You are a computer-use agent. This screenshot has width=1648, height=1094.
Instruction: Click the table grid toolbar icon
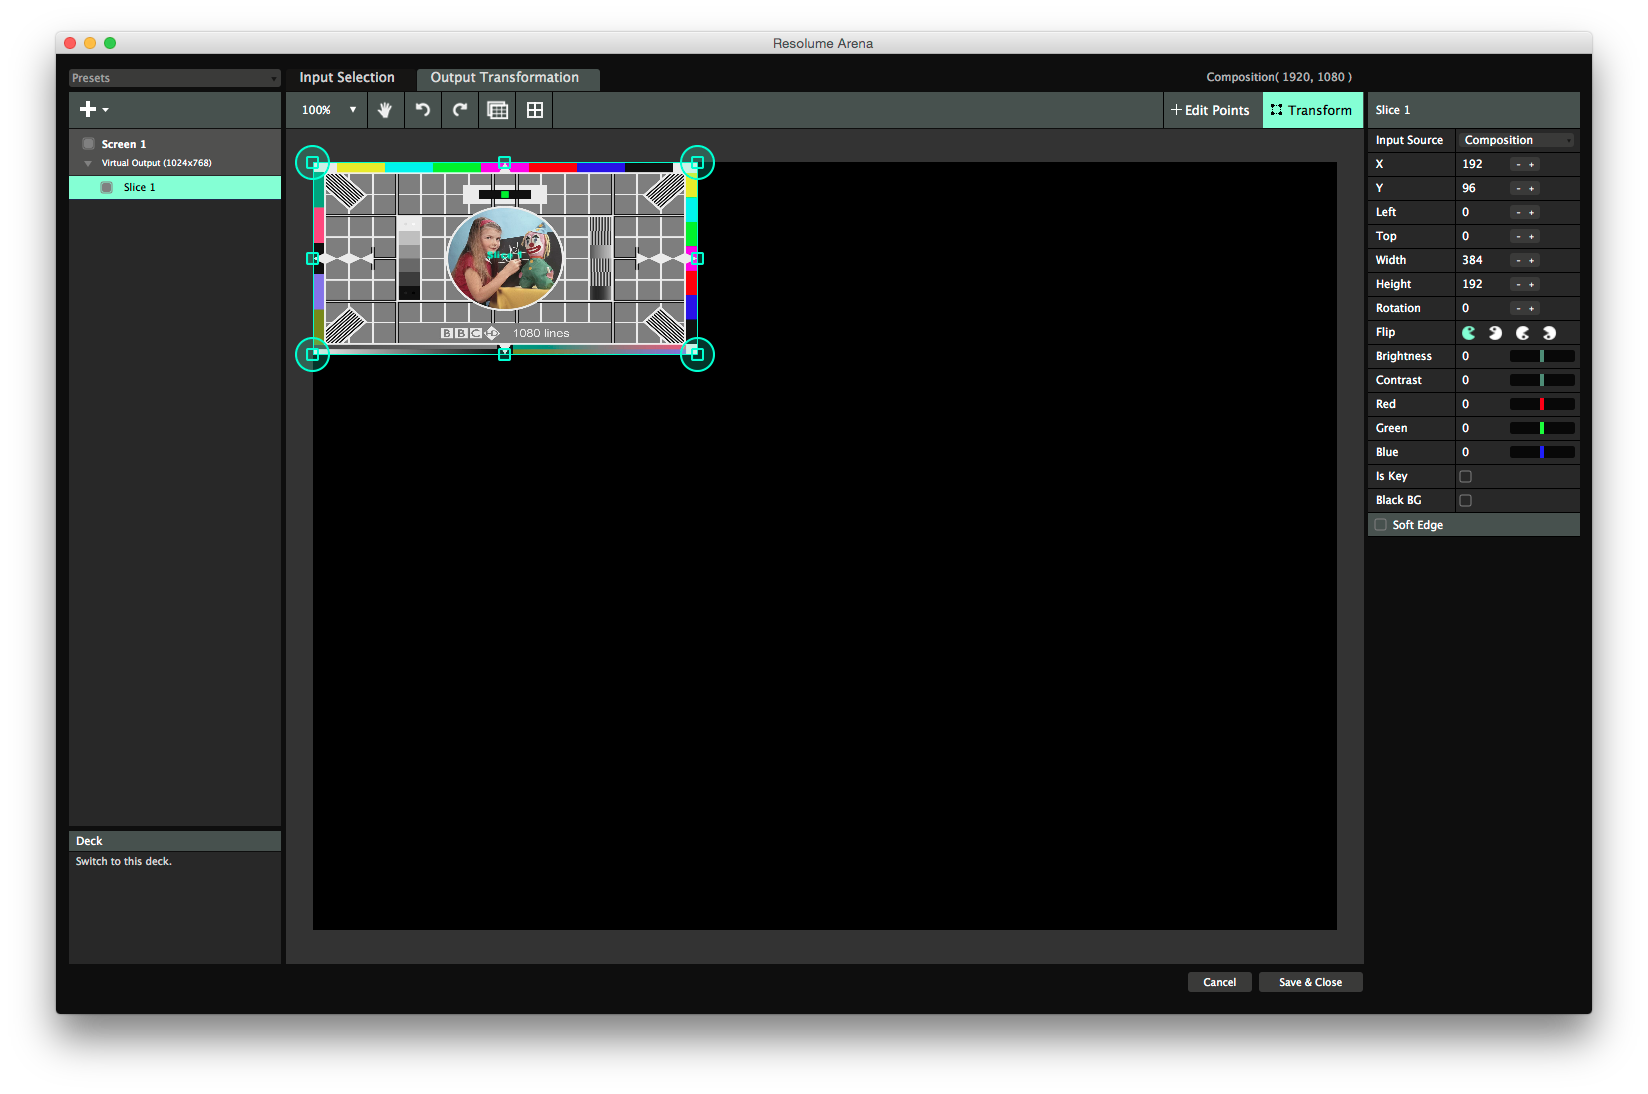[497, 110]
